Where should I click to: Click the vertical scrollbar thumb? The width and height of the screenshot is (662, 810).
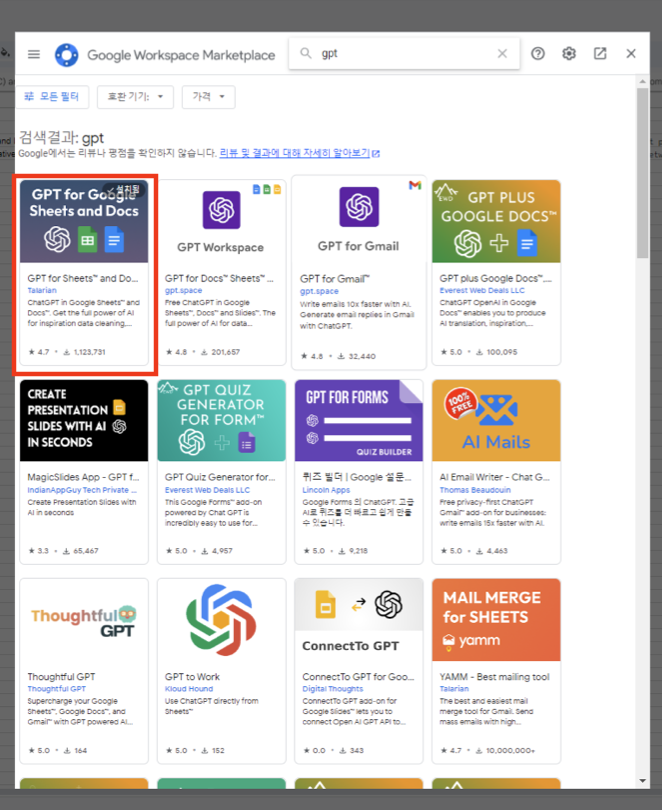[x=642, y=173]
